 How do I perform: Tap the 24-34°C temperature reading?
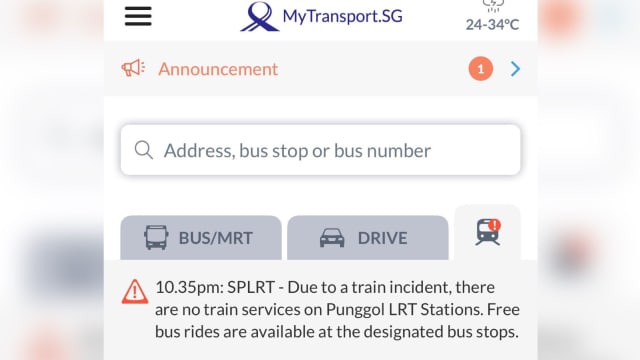[x=492, y=24]
